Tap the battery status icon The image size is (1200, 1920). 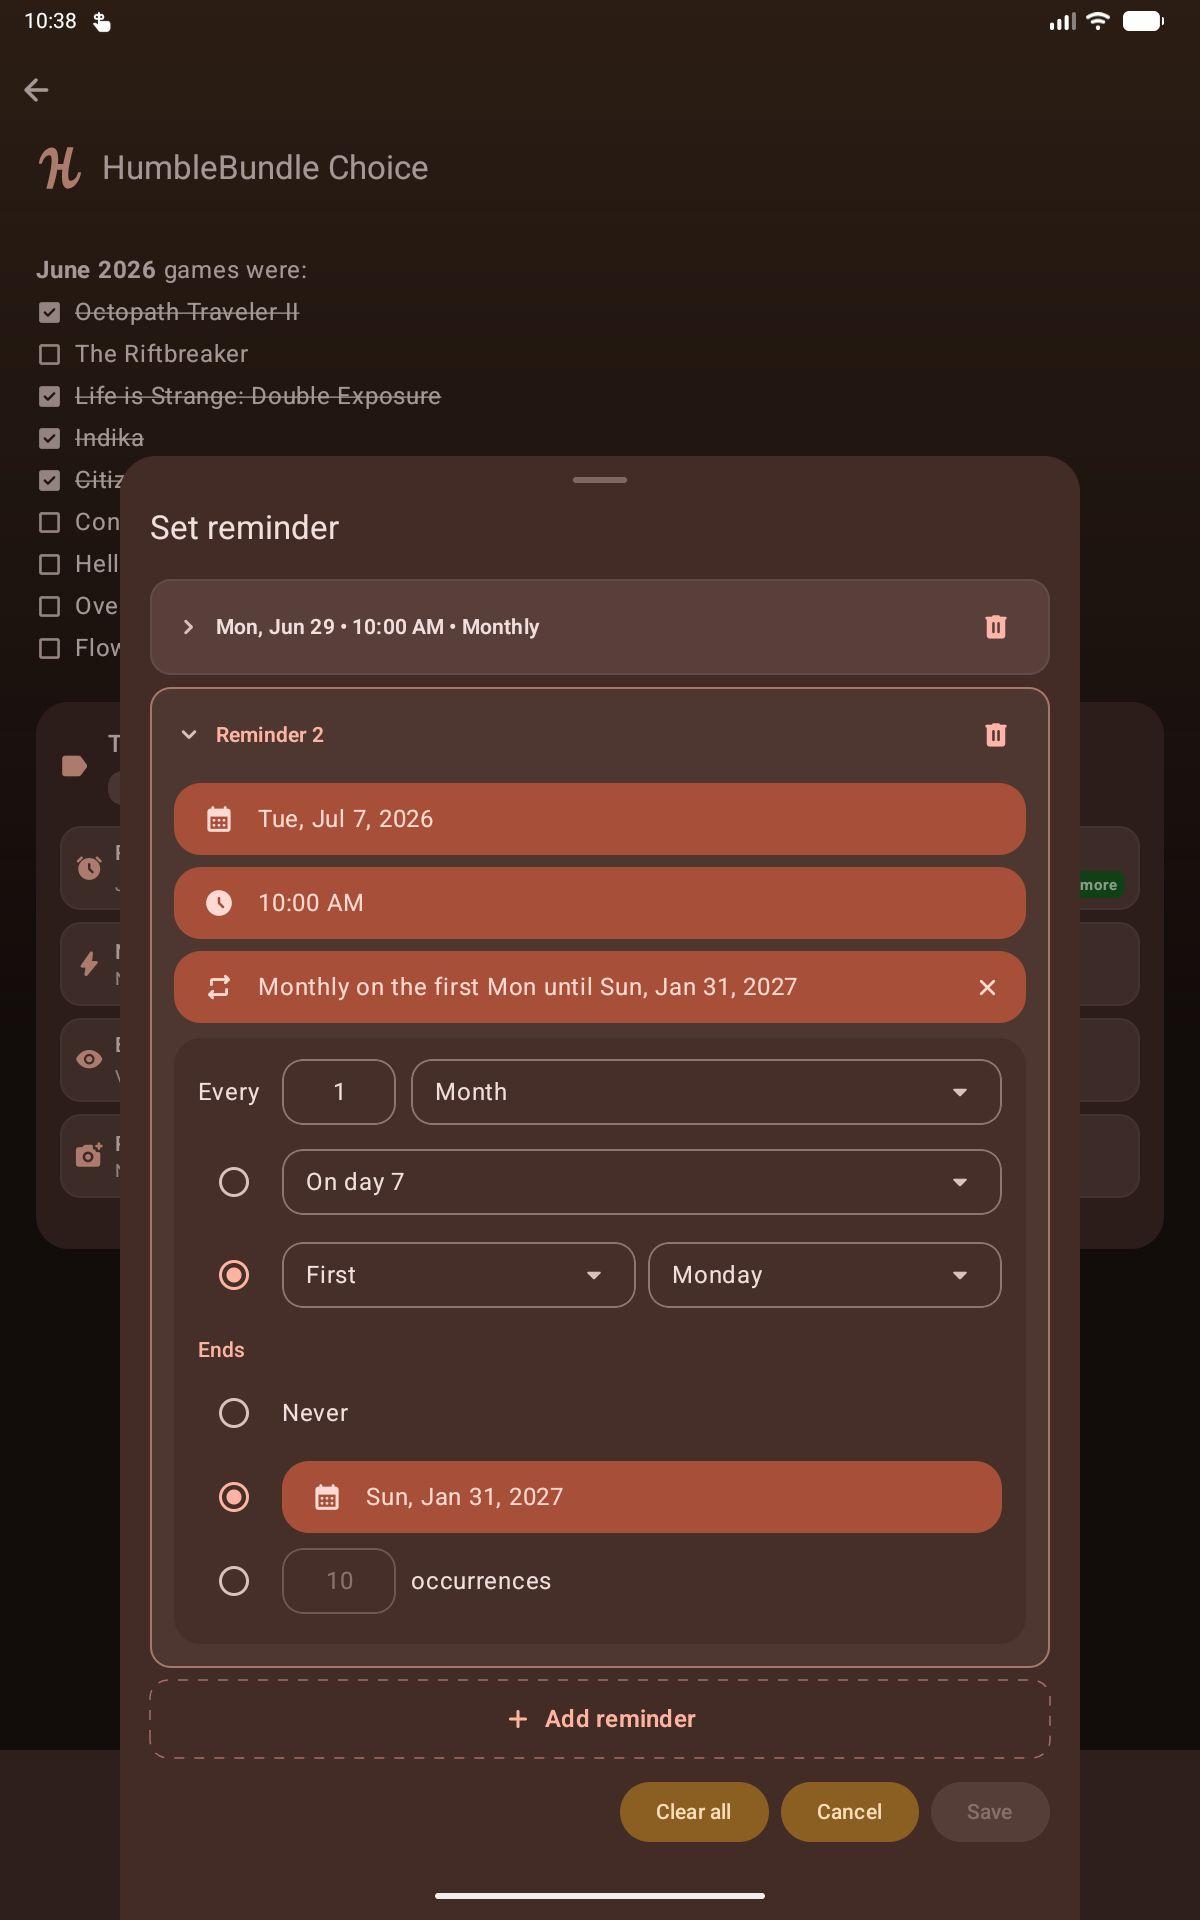(x=1143, y=21)
